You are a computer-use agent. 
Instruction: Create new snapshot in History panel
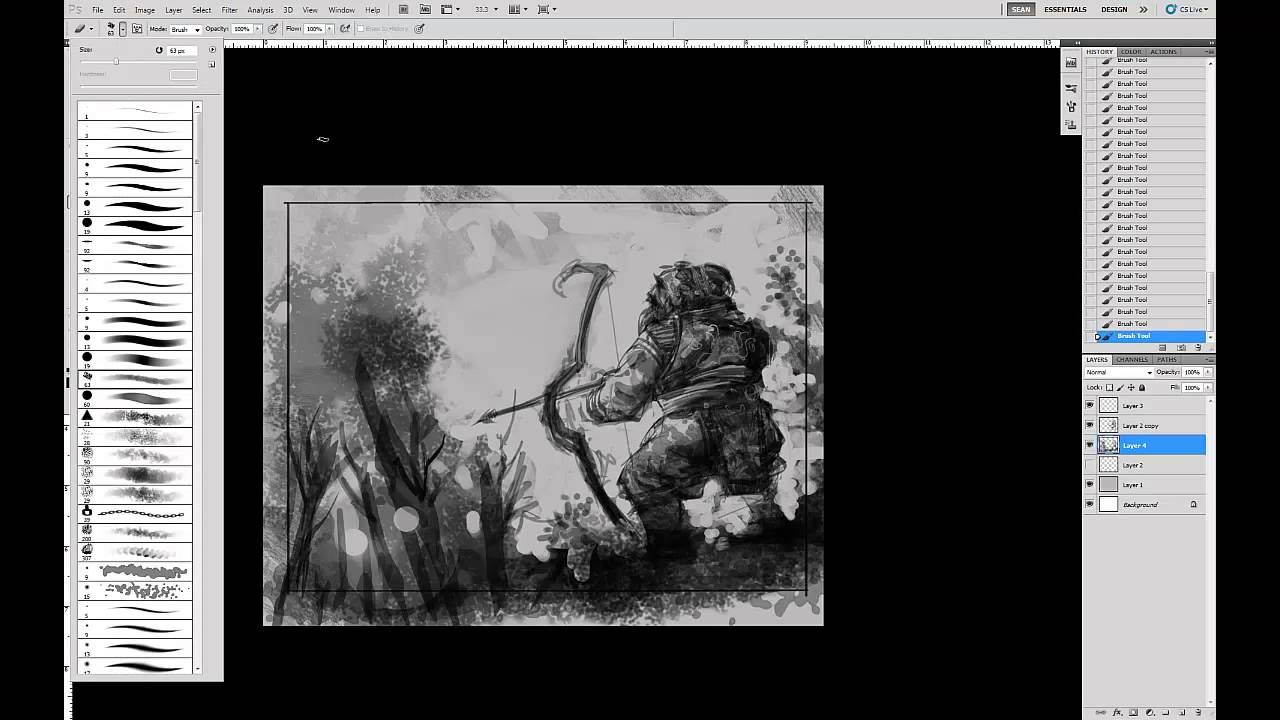pos(1180,347)
